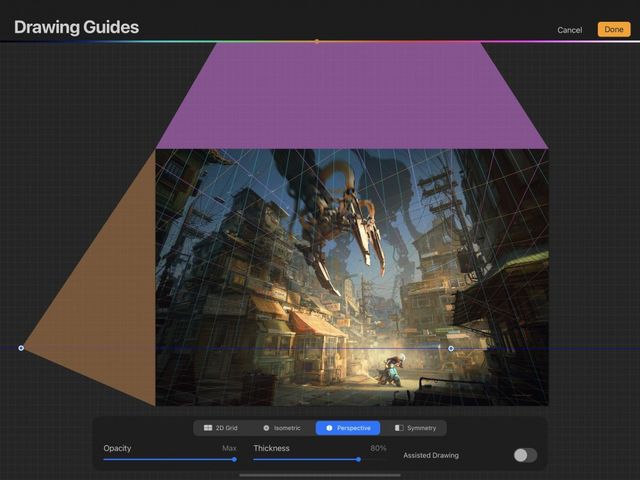Select the Isometric guide mode
The width and height of the screenshot is (640, 480).
(x=282, y=428)
